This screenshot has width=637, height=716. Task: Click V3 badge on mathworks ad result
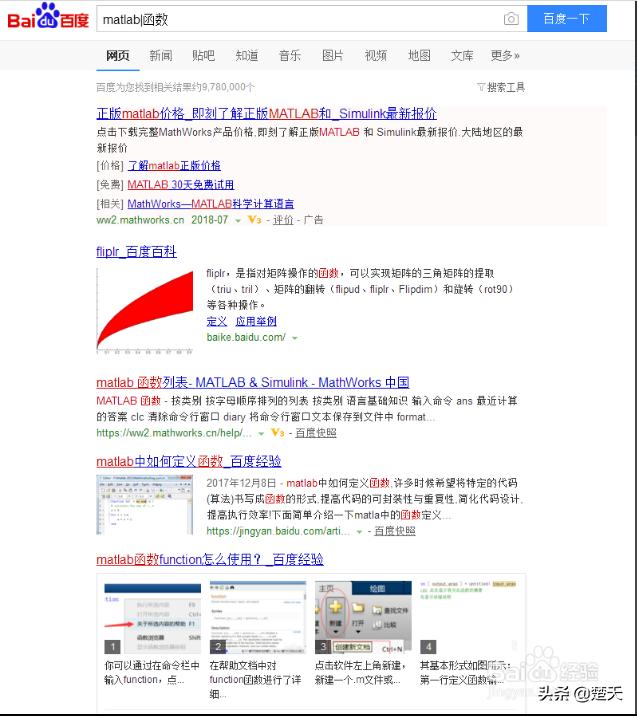(x=254, y=220)
